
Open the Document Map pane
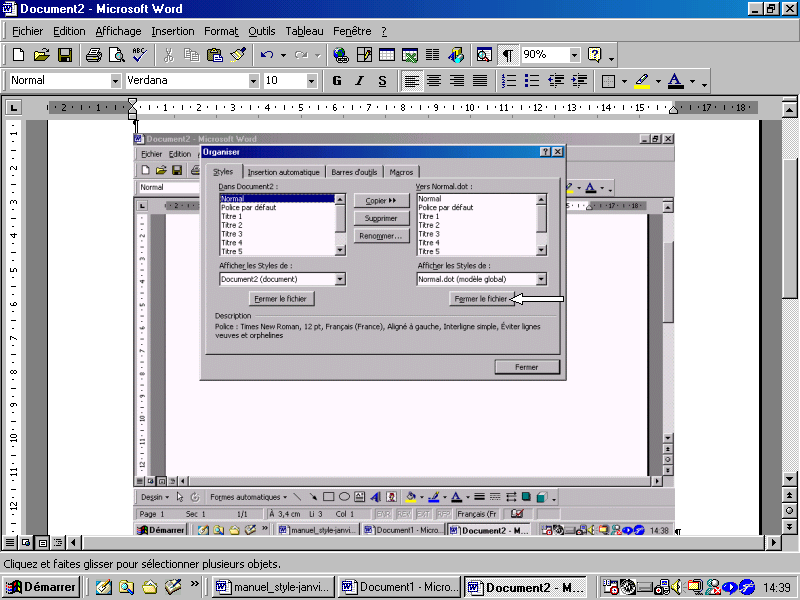484,55
